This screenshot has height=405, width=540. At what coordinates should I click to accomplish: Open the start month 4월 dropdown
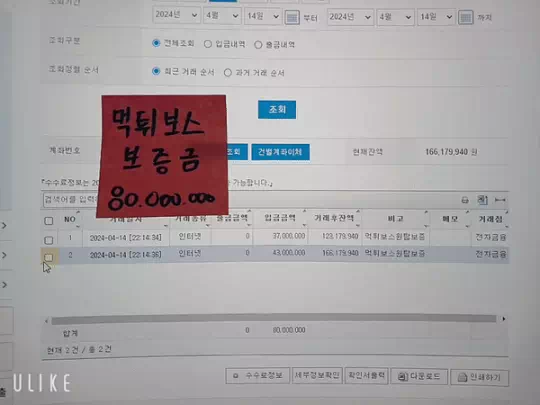[222, 16]
